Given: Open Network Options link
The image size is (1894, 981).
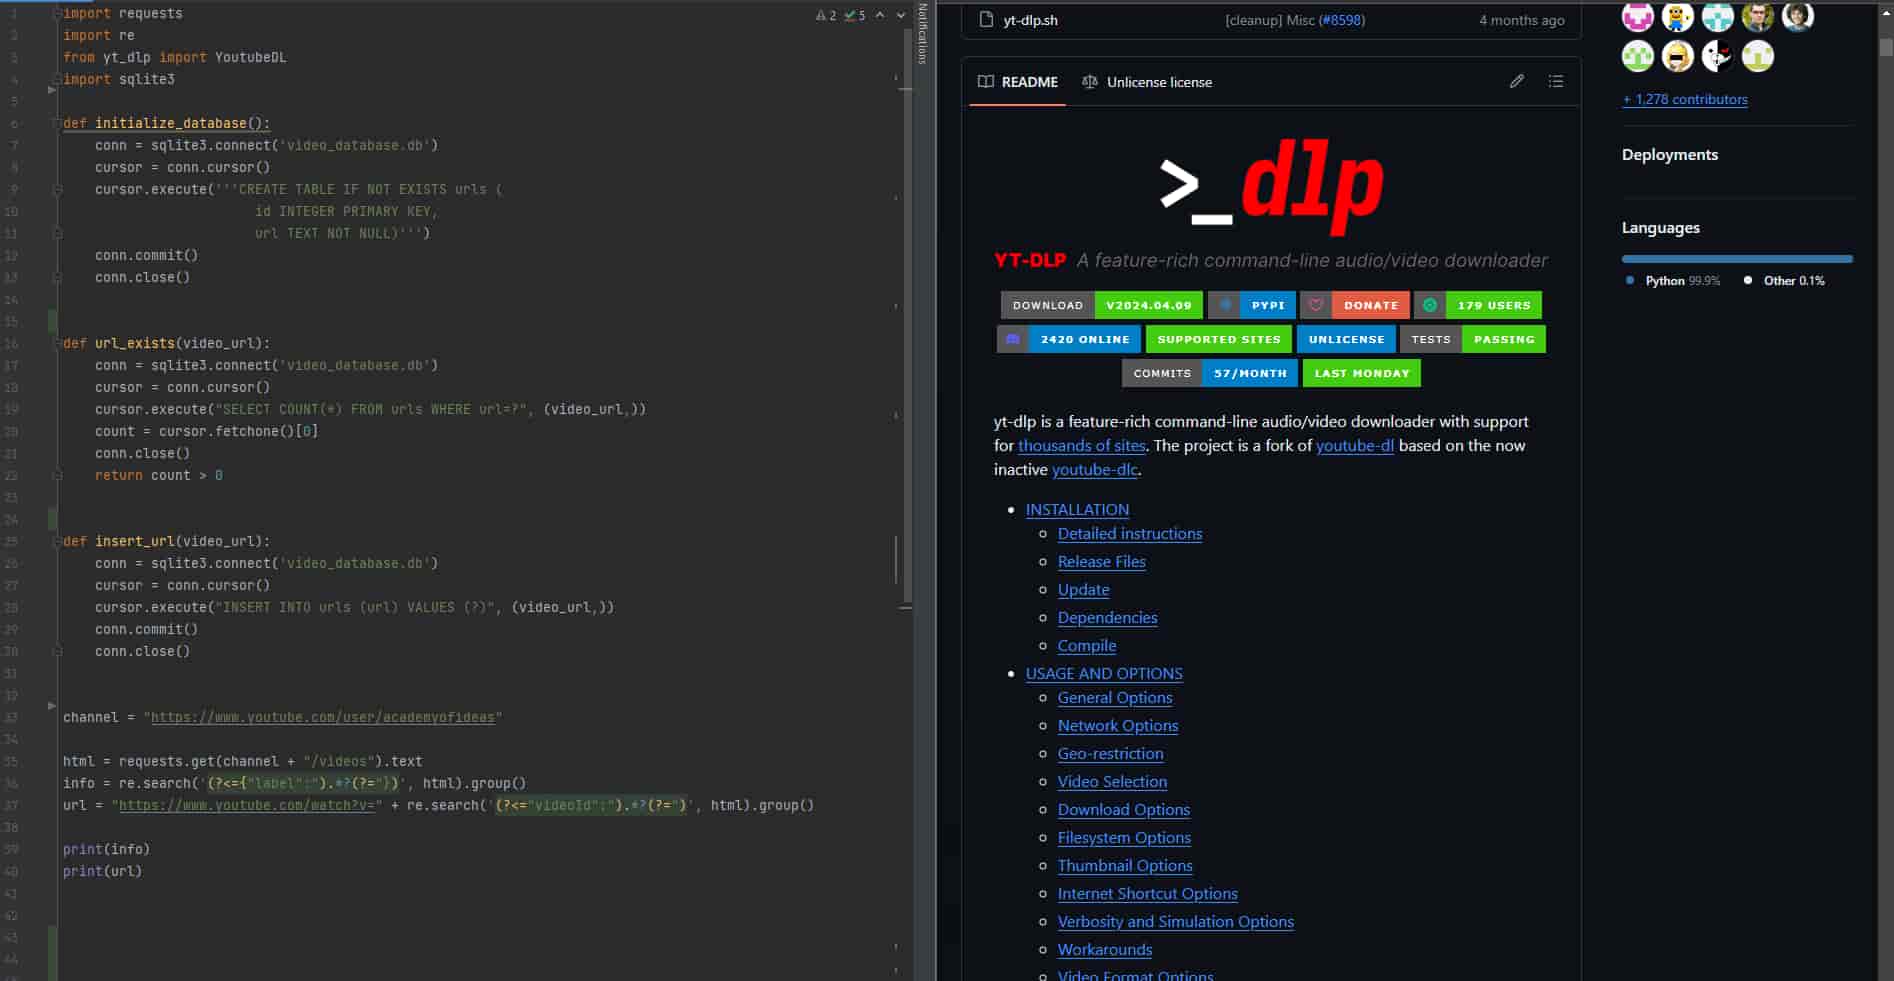Looking at the screenshot, I should [1118, 726].
